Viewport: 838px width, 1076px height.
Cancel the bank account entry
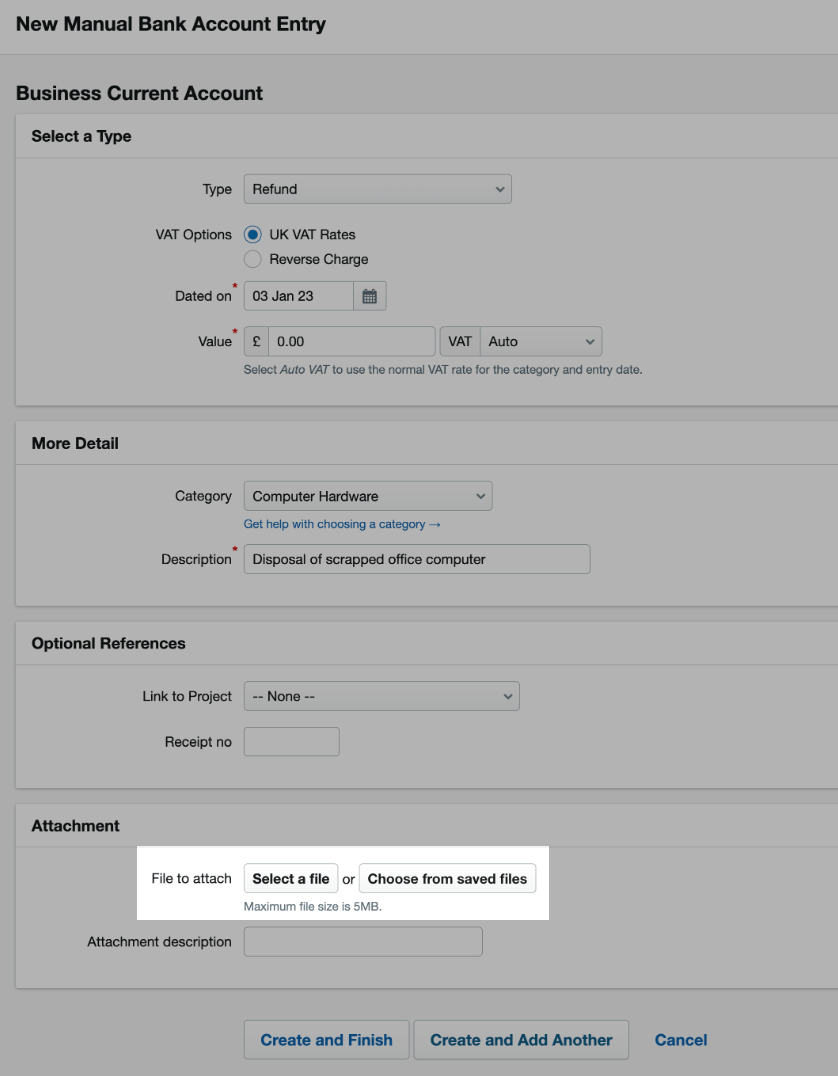[x=680, y=1039]
